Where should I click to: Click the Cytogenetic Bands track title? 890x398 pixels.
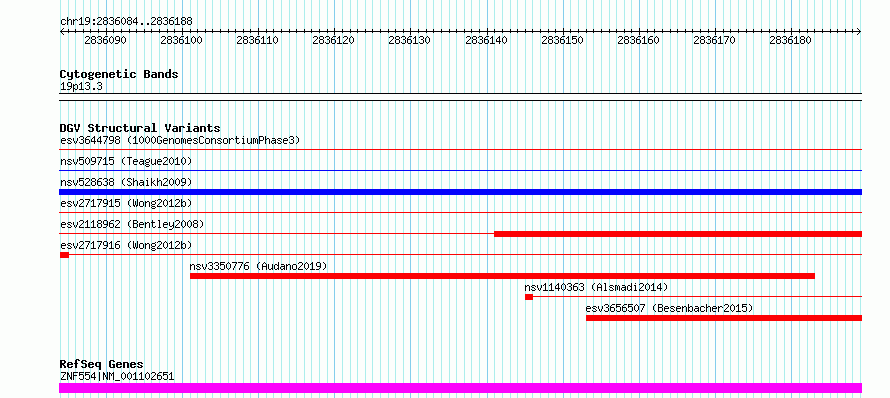point(119,74)
